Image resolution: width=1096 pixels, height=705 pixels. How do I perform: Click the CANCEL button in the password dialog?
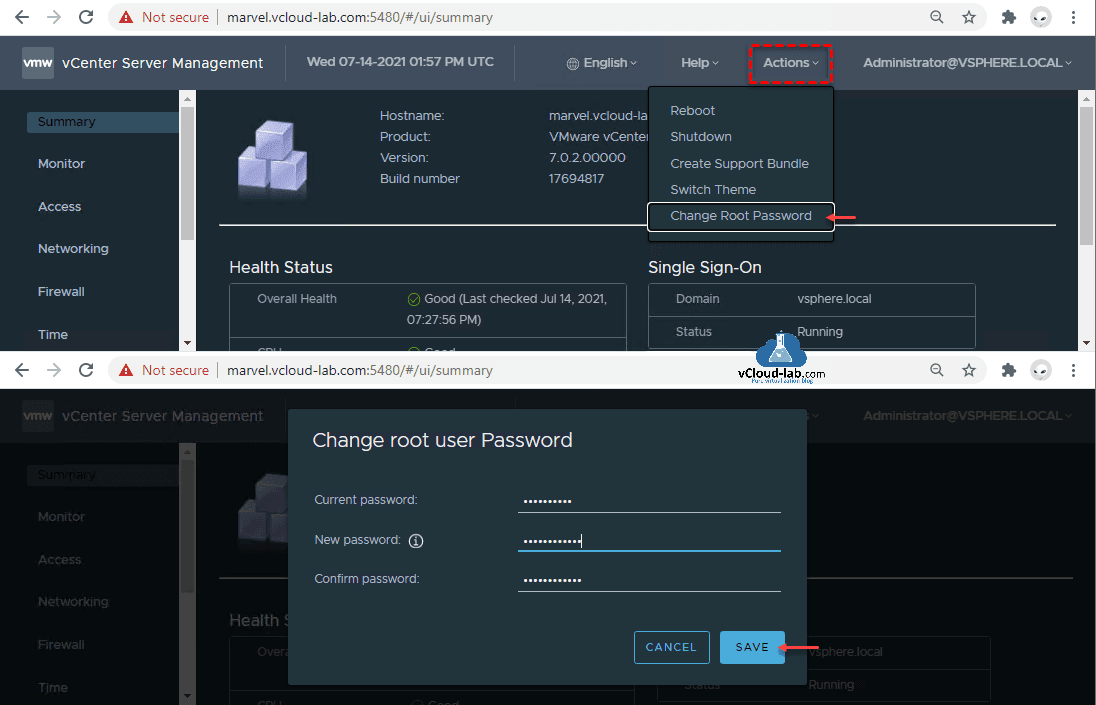point(672,647)
